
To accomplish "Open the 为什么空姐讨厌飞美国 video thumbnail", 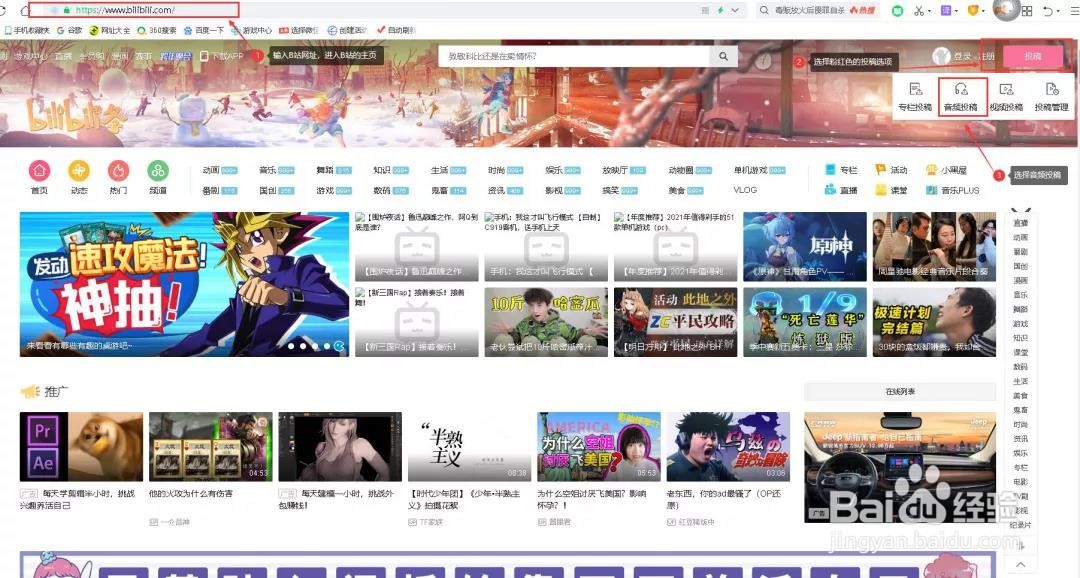I will [x=599, y=446].
